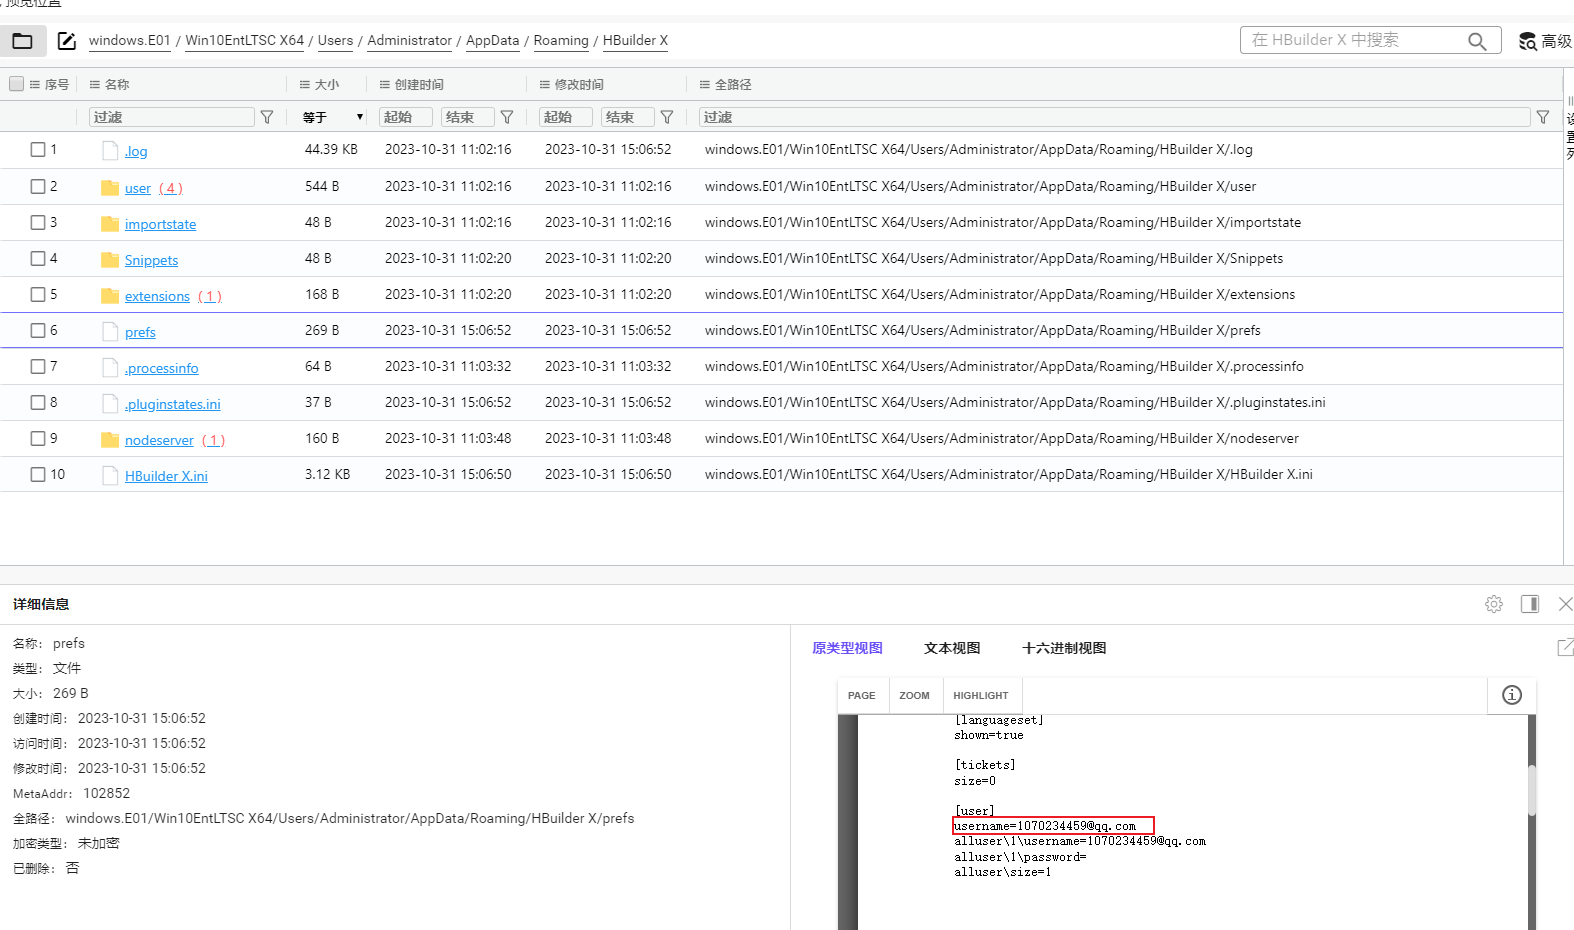
Task: Switch to 十六进制视图 tab
Action: click(x=1064, y=648)
